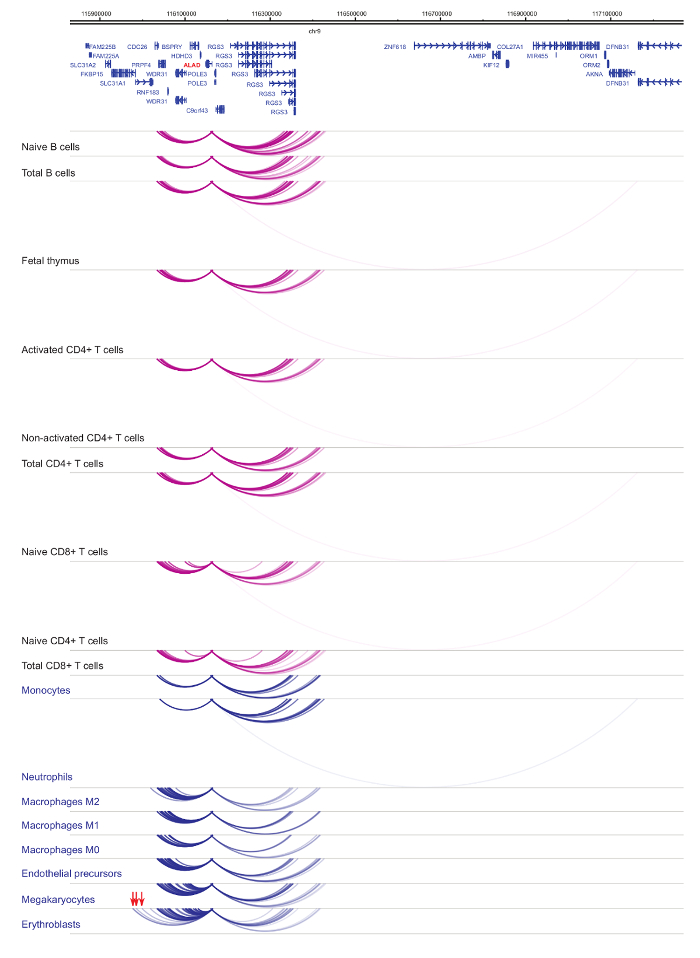Click the AKNA gene label

pyautogui.click(x=594, y=74)
